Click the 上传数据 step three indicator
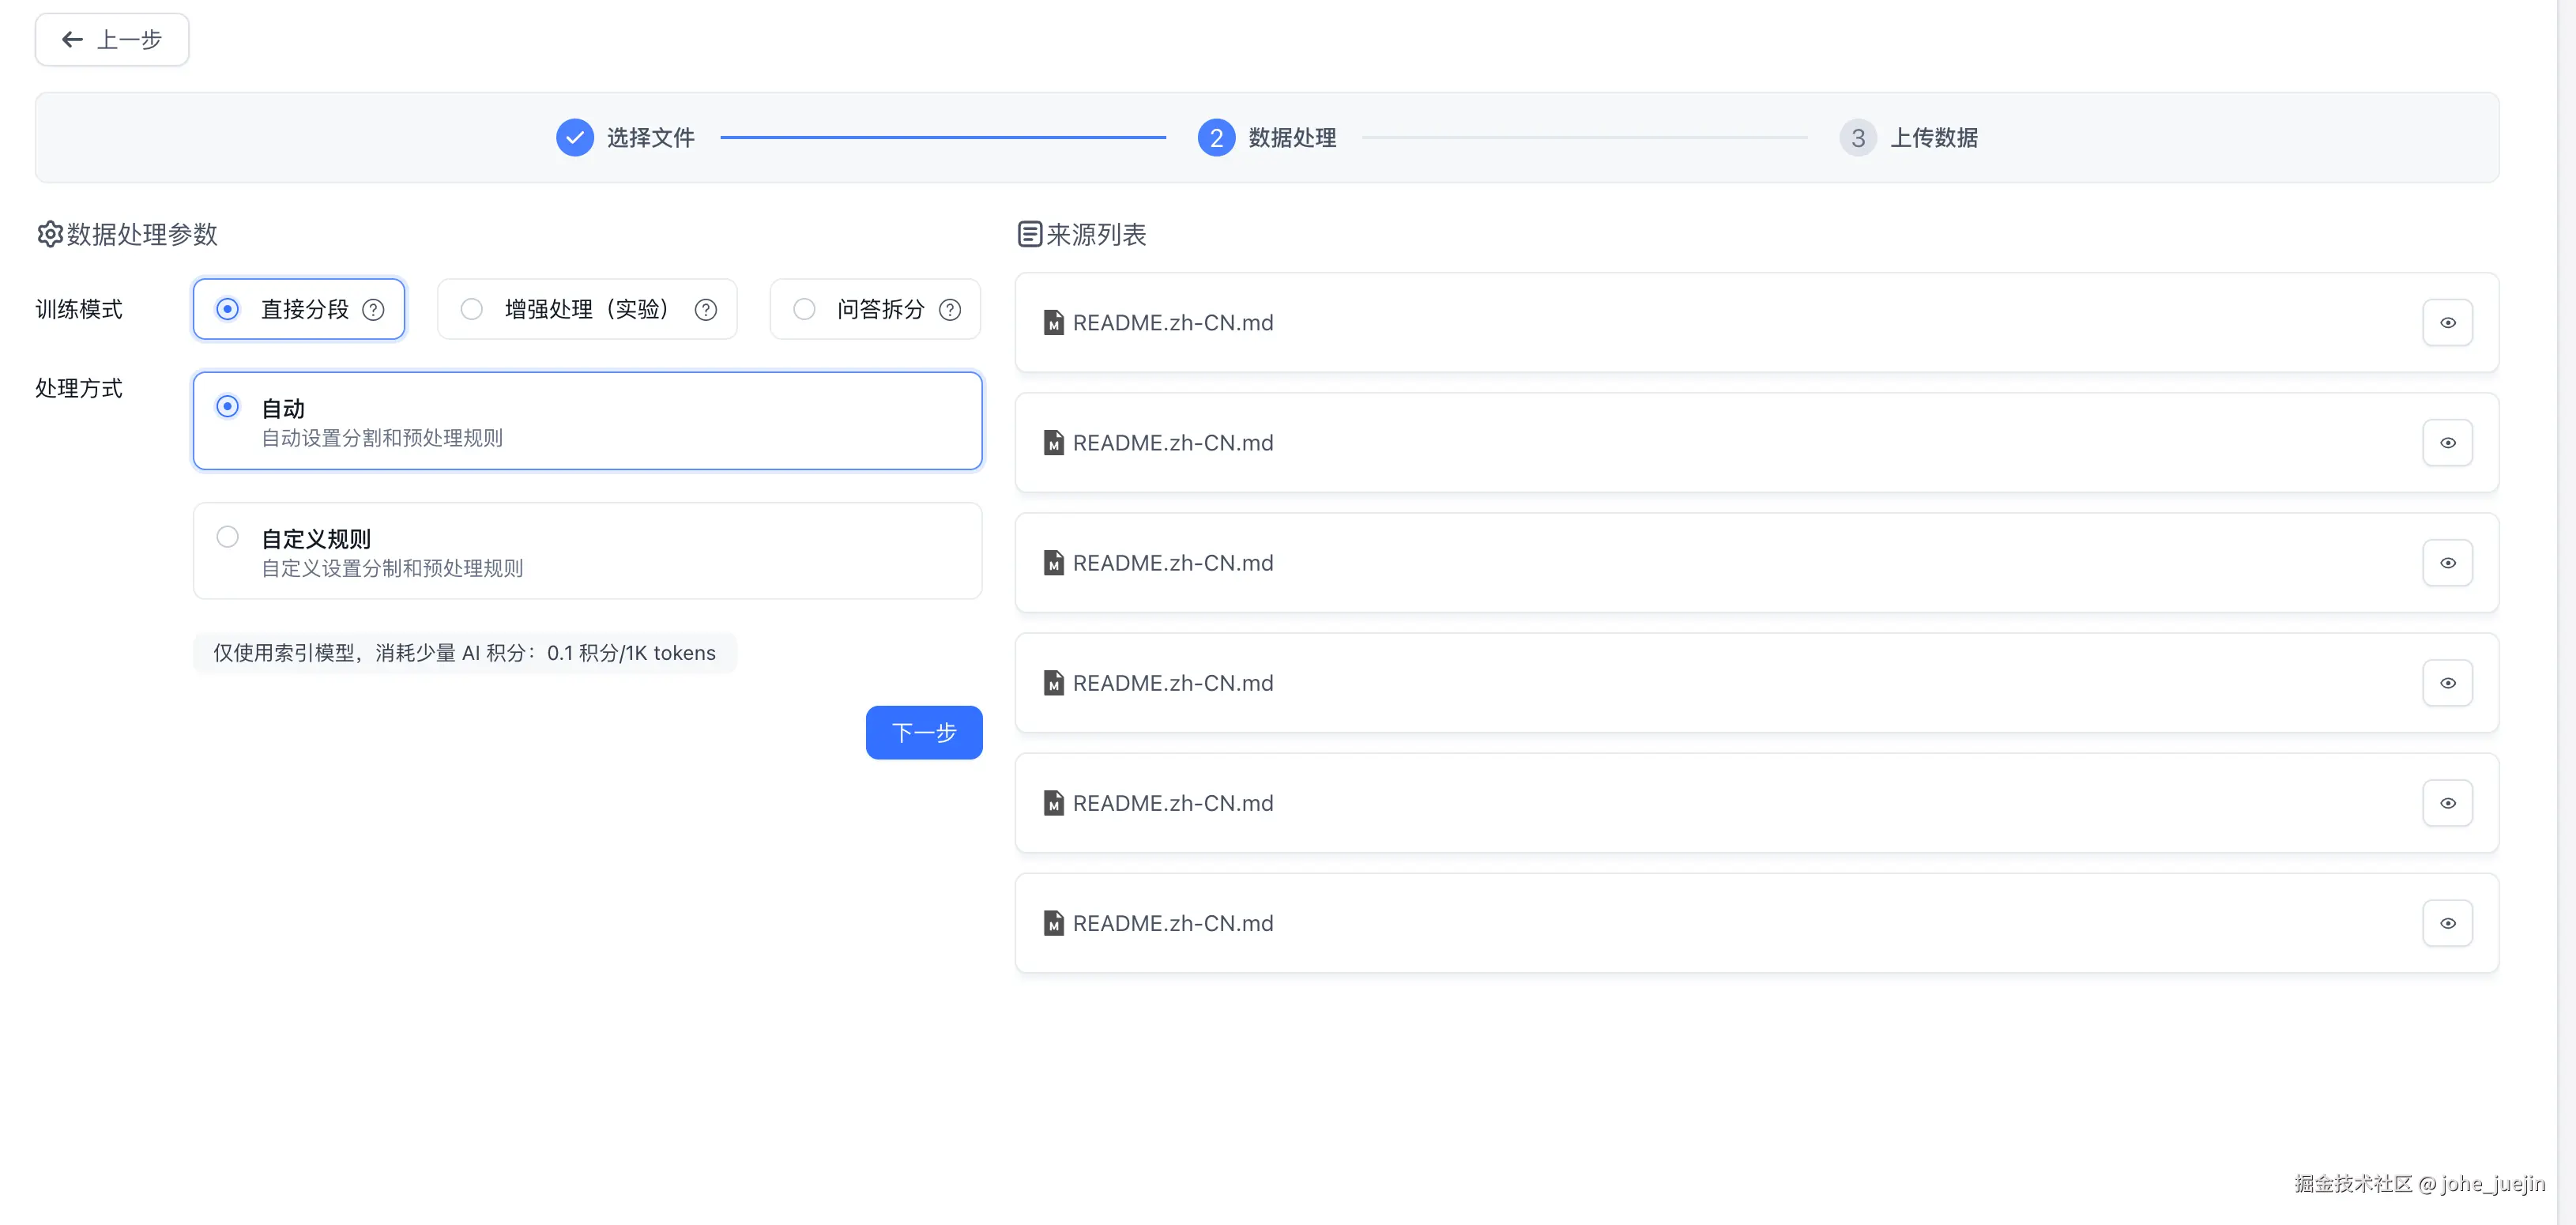The height and width of the screenshot is (1225, 2576). [x=1857, y=138]
